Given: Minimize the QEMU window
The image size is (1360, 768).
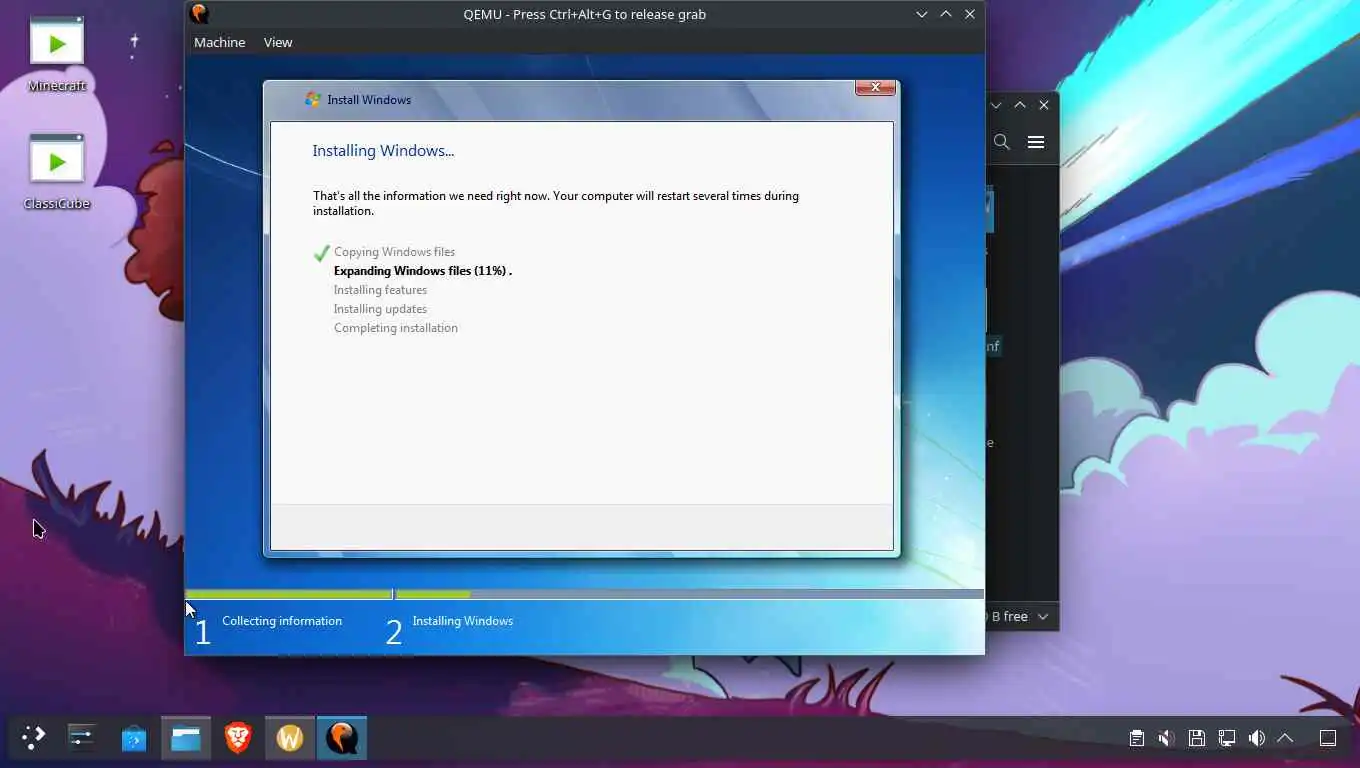Looking at the screenshot, I should (x=921, y=14).
